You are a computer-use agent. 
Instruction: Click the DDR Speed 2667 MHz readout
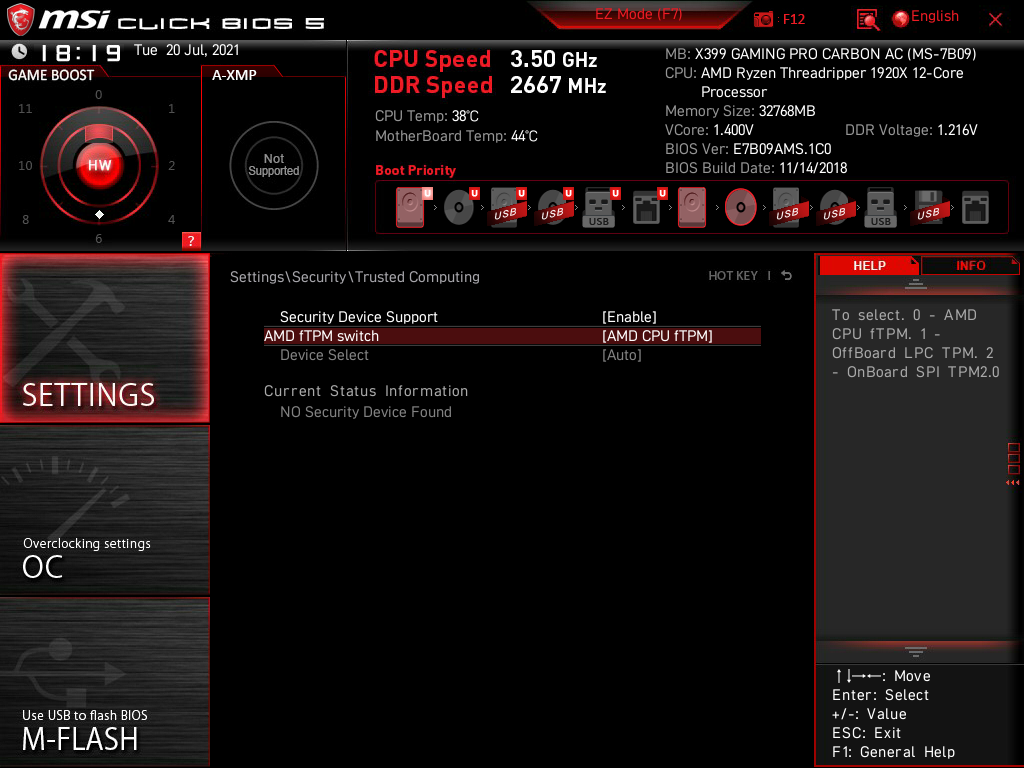point(490,86)
